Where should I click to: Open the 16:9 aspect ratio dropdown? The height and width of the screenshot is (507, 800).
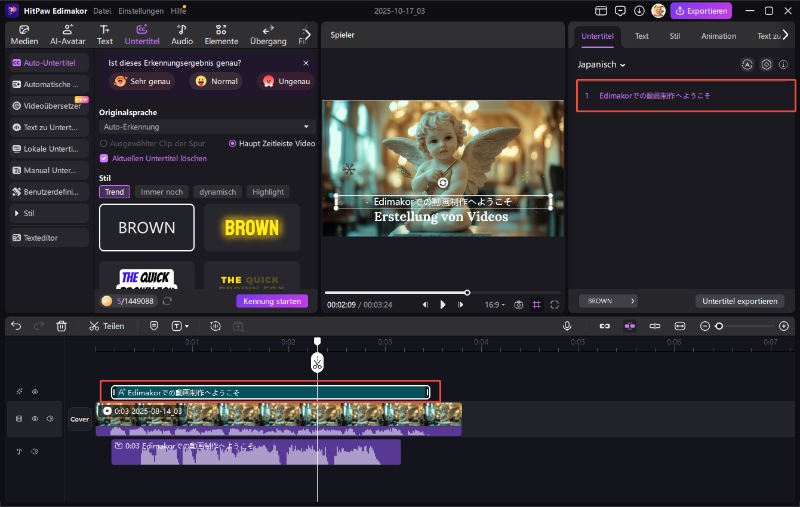(x=493, y=305)
